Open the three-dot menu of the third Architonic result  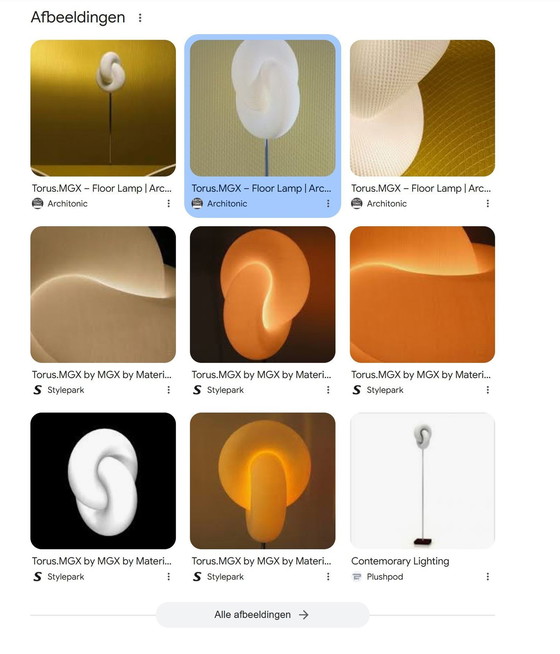click(487, 204)
